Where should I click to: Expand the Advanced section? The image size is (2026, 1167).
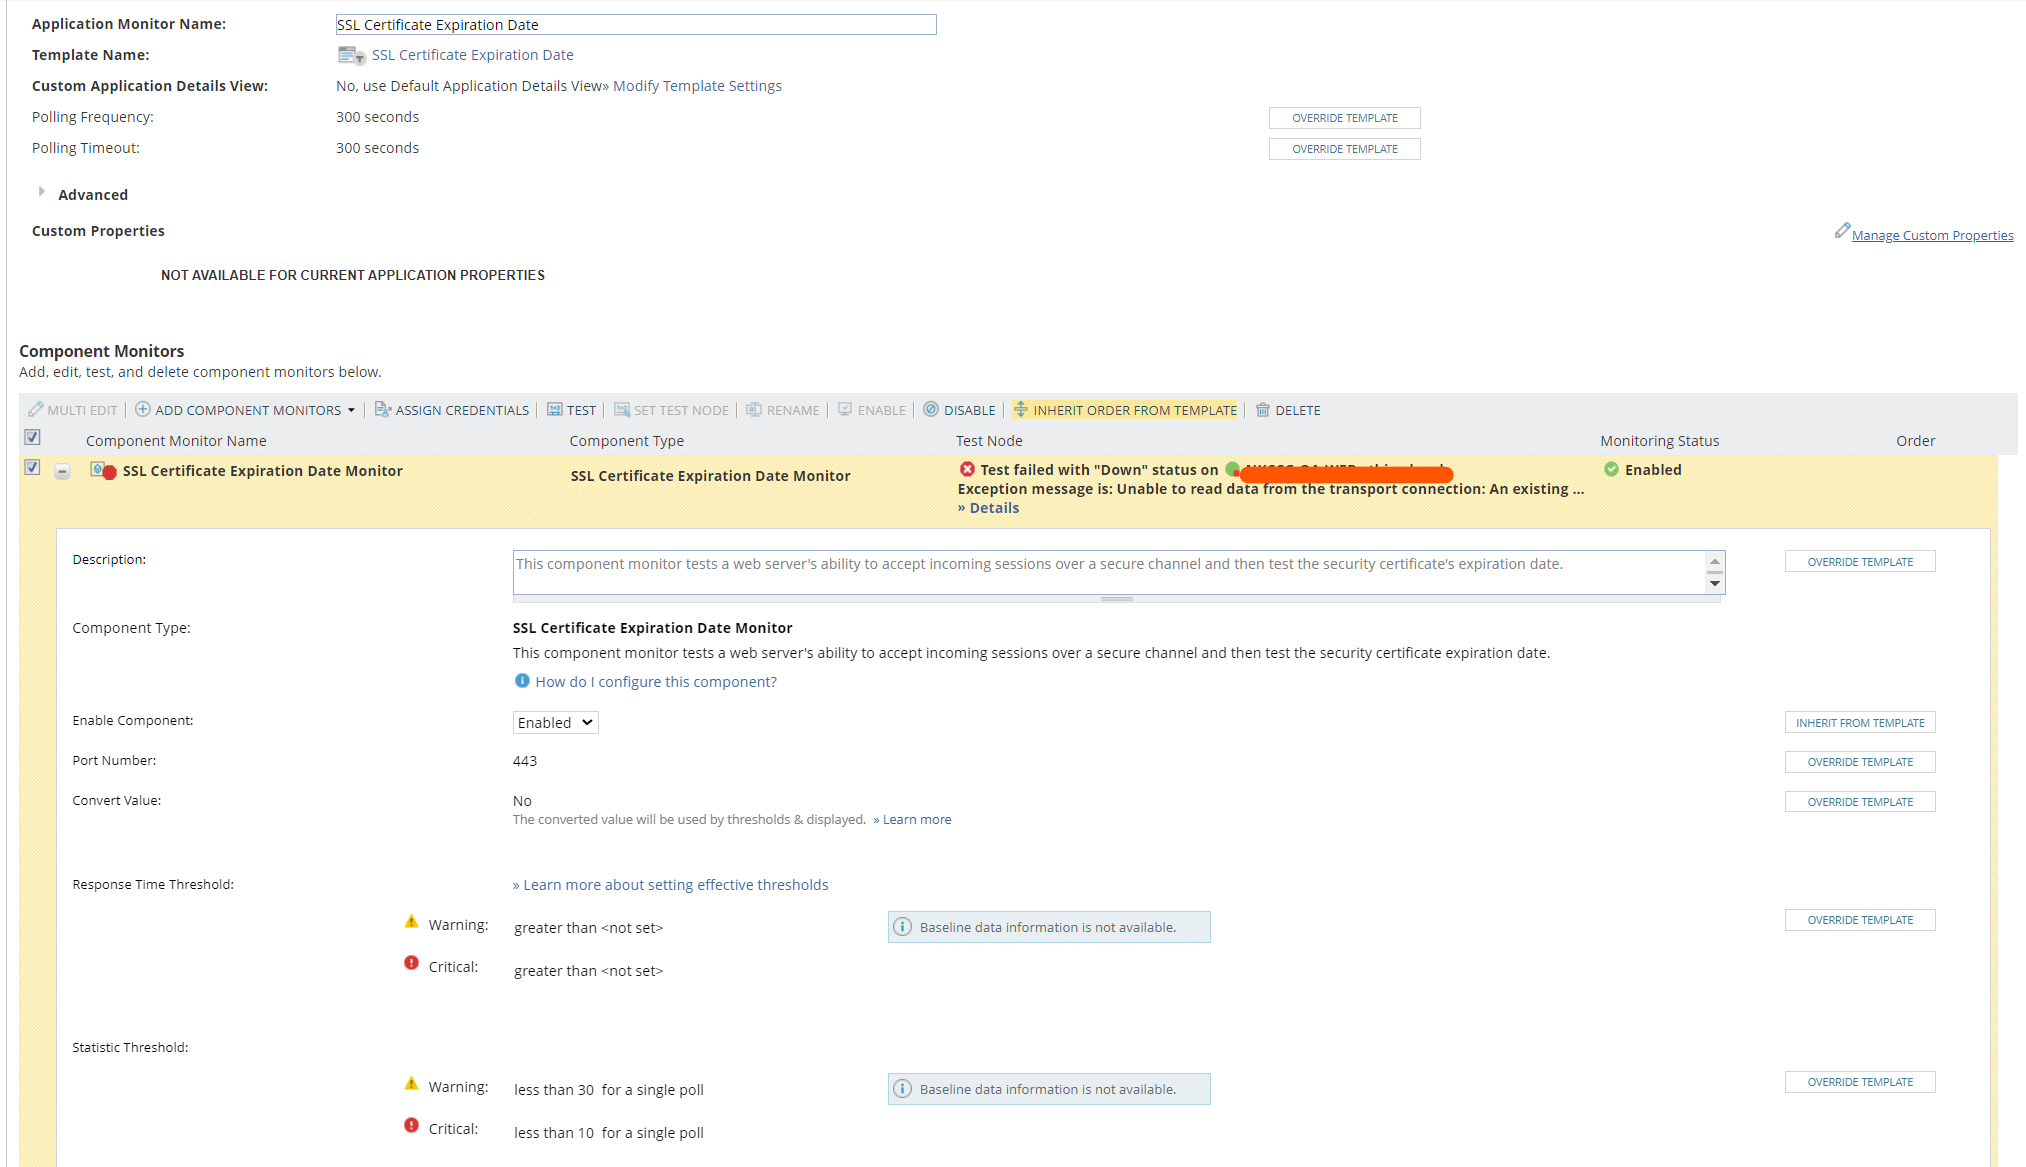point(41,192)
